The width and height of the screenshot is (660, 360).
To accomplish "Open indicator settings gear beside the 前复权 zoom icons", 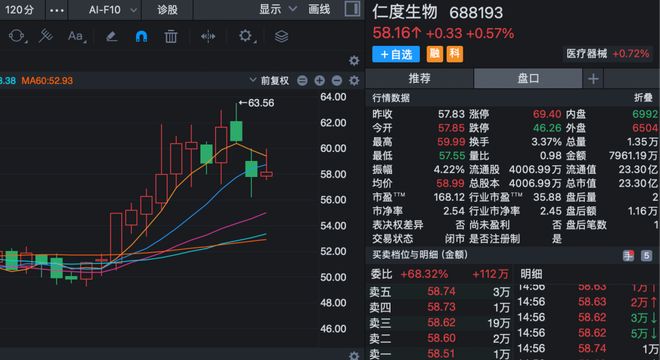I will (354, 80).
